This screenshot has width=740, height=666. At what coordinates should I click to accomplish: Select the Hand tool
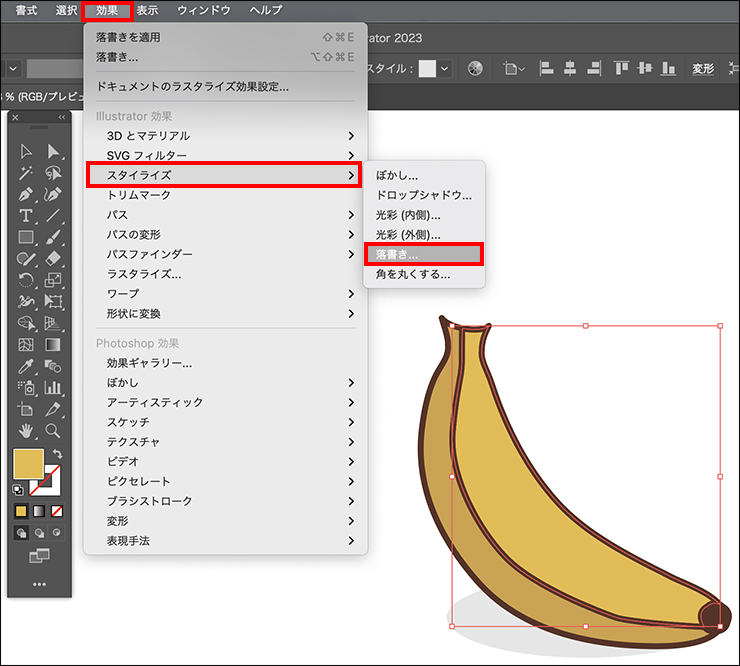point(26,431)
